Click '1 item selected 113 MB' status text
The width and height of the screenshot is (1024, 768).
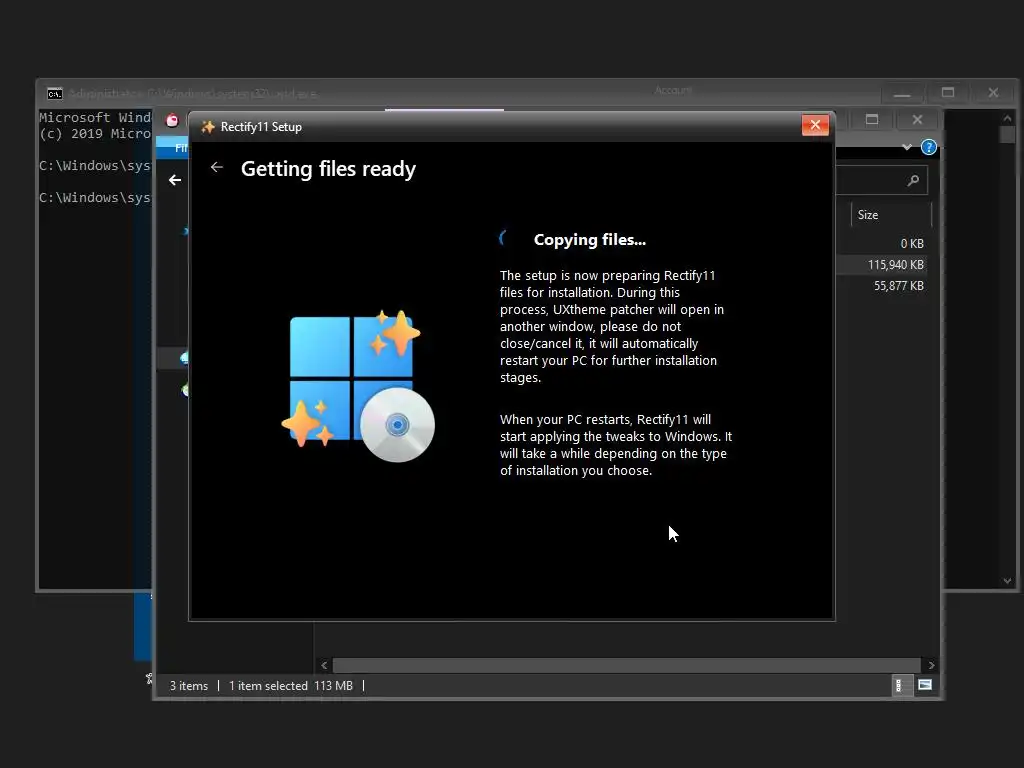291,686
